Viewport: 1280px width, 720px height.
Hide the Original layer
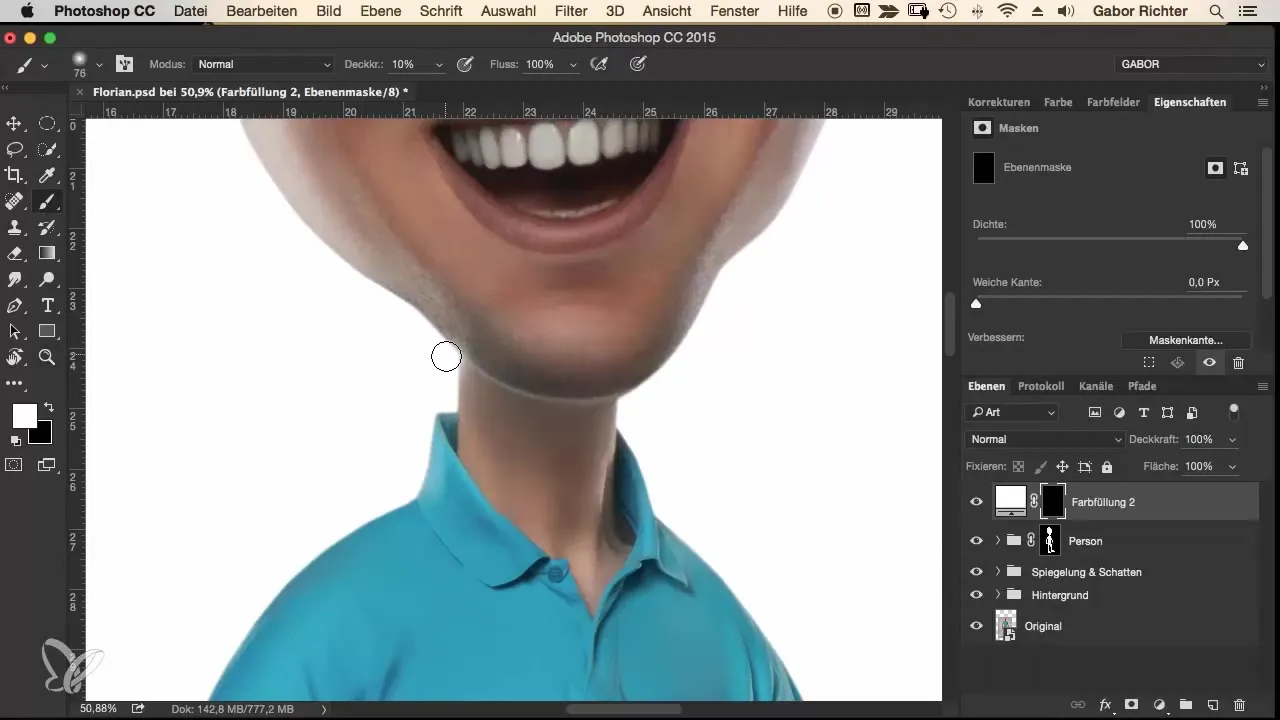977,626
